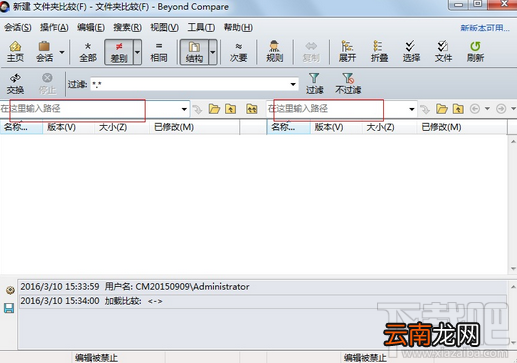The image size is (517, 363).
Task: Open the 主页 home toolbar button
Action: (x=15, y=52)
